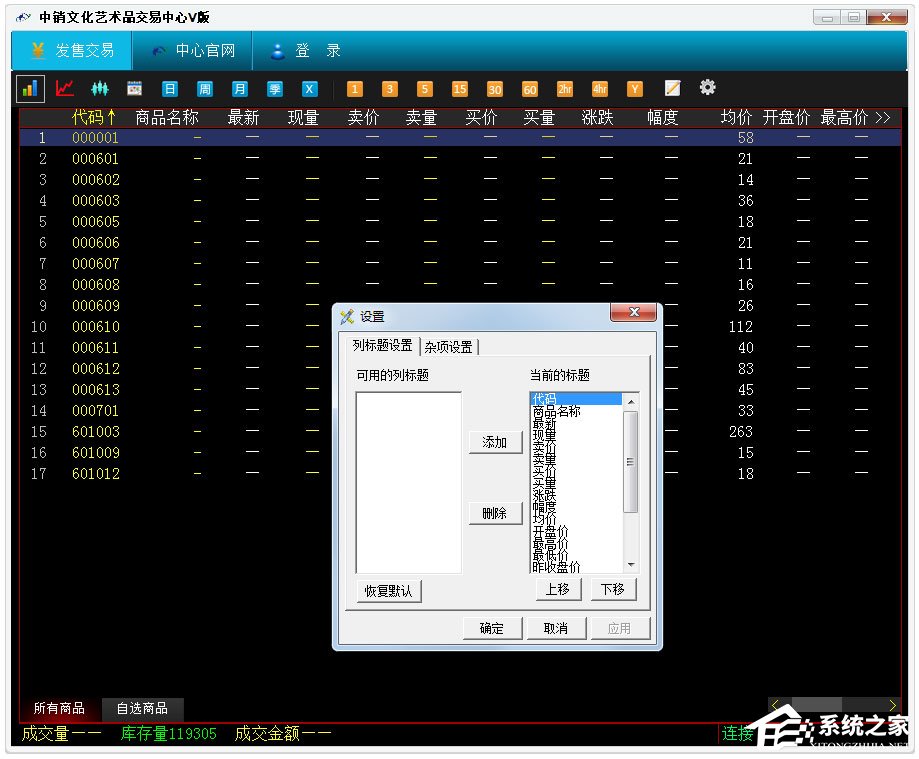Switch to 列标题设置 tab in dialog
Screen dimensions: 919x759
click(x=382, y=345)
